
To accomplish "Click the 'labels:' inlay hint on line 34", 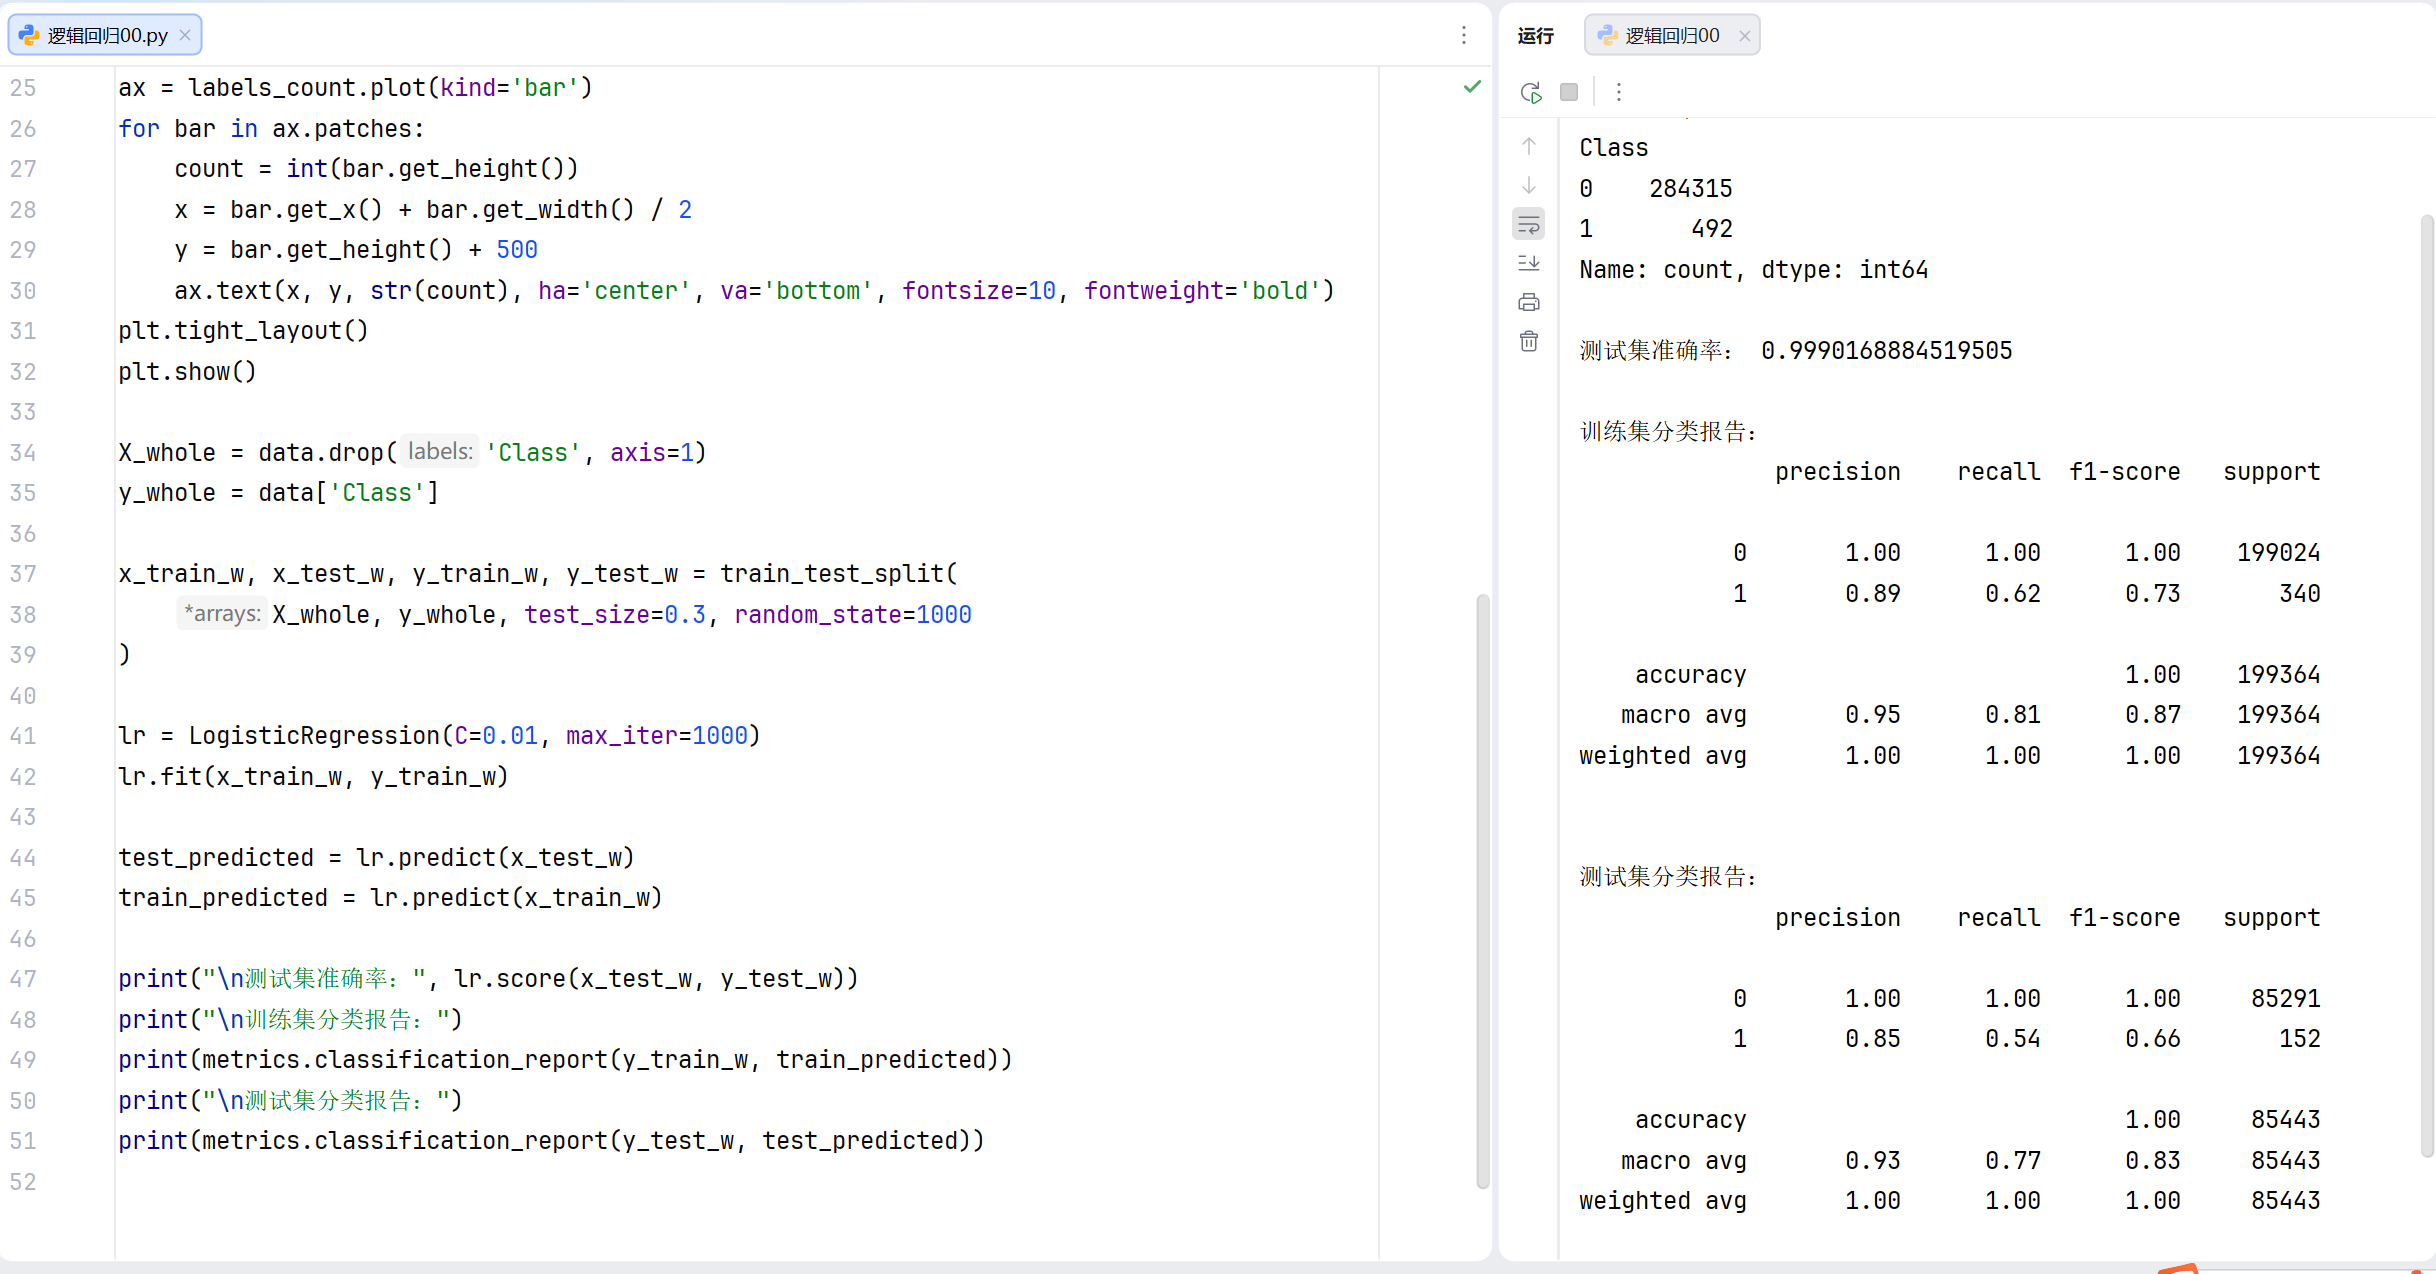I will click(440, 452).
